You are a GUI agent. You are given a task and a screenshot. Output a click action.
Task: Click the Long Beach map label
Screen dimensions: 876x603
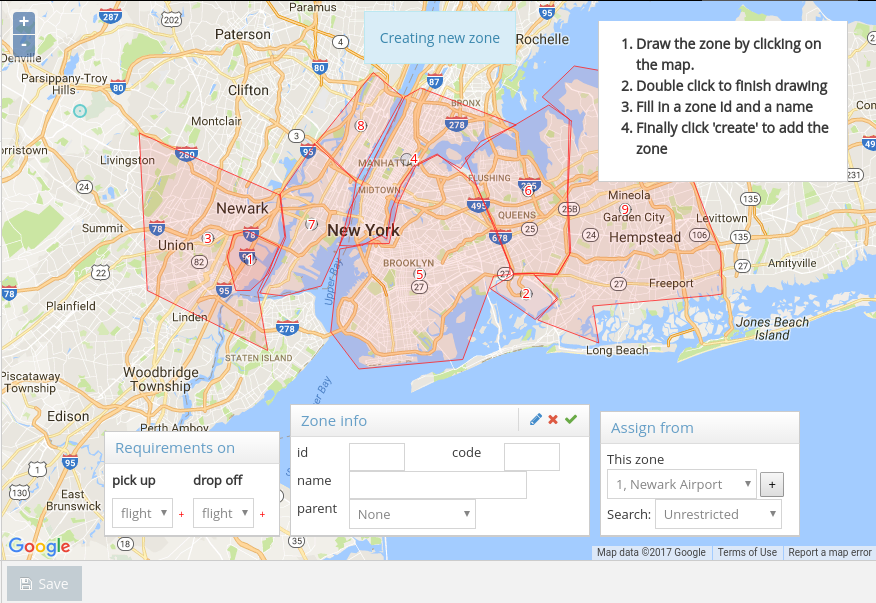pyautogui.click(x=617, y=350)
